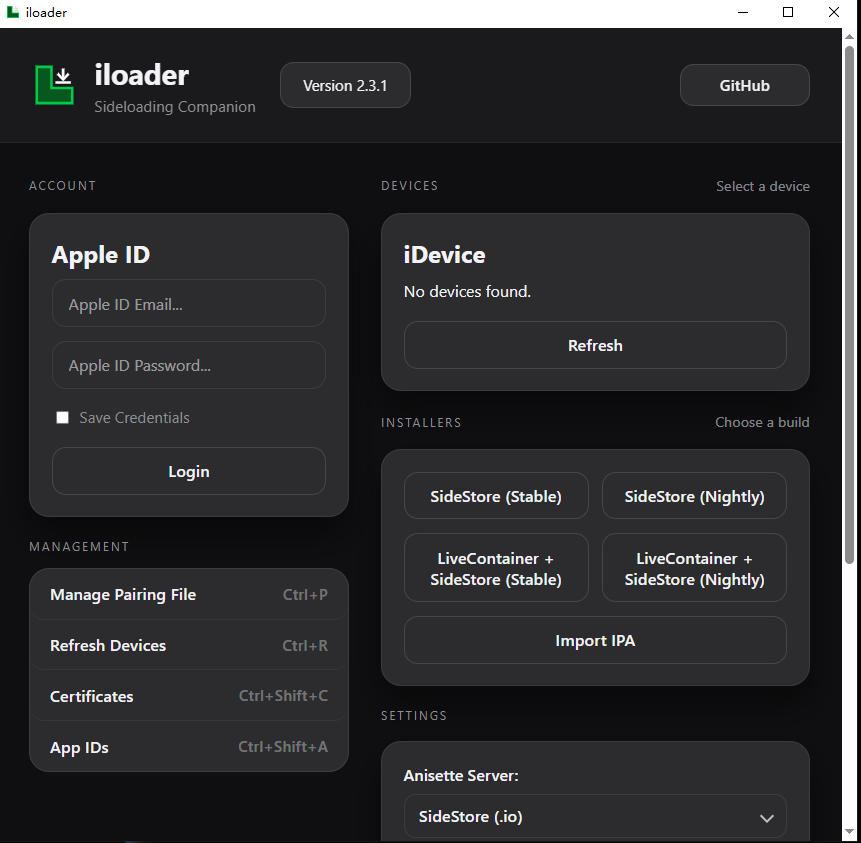Click the 'Sideloading Companion' subtitle
This screenshot has width=861, height=843.
(175, 107)
